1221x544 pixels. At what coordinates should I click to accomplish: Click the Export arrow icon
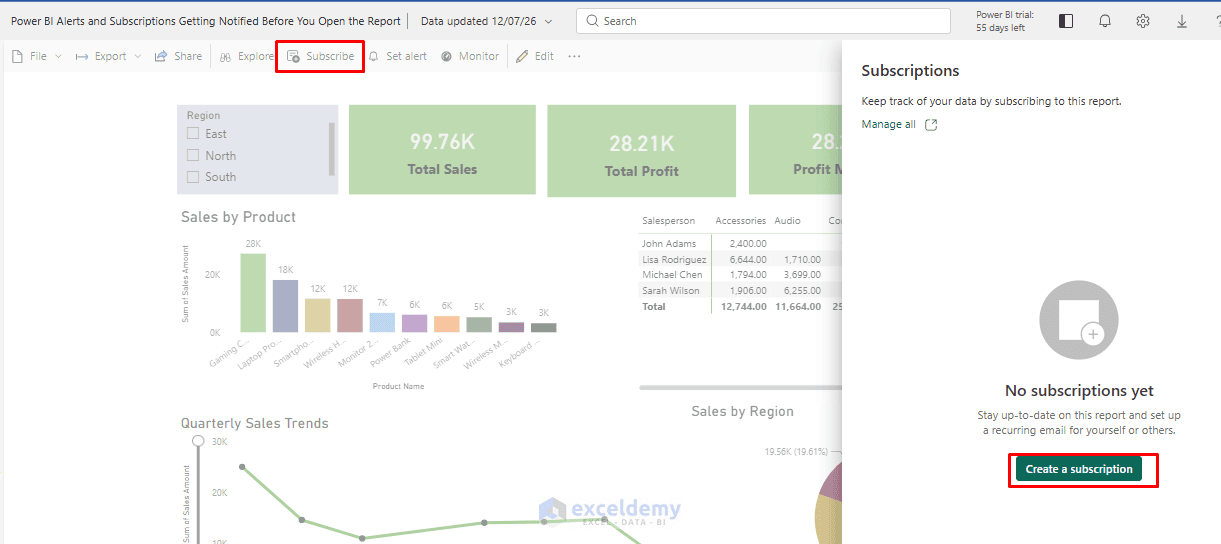[82, 57]
